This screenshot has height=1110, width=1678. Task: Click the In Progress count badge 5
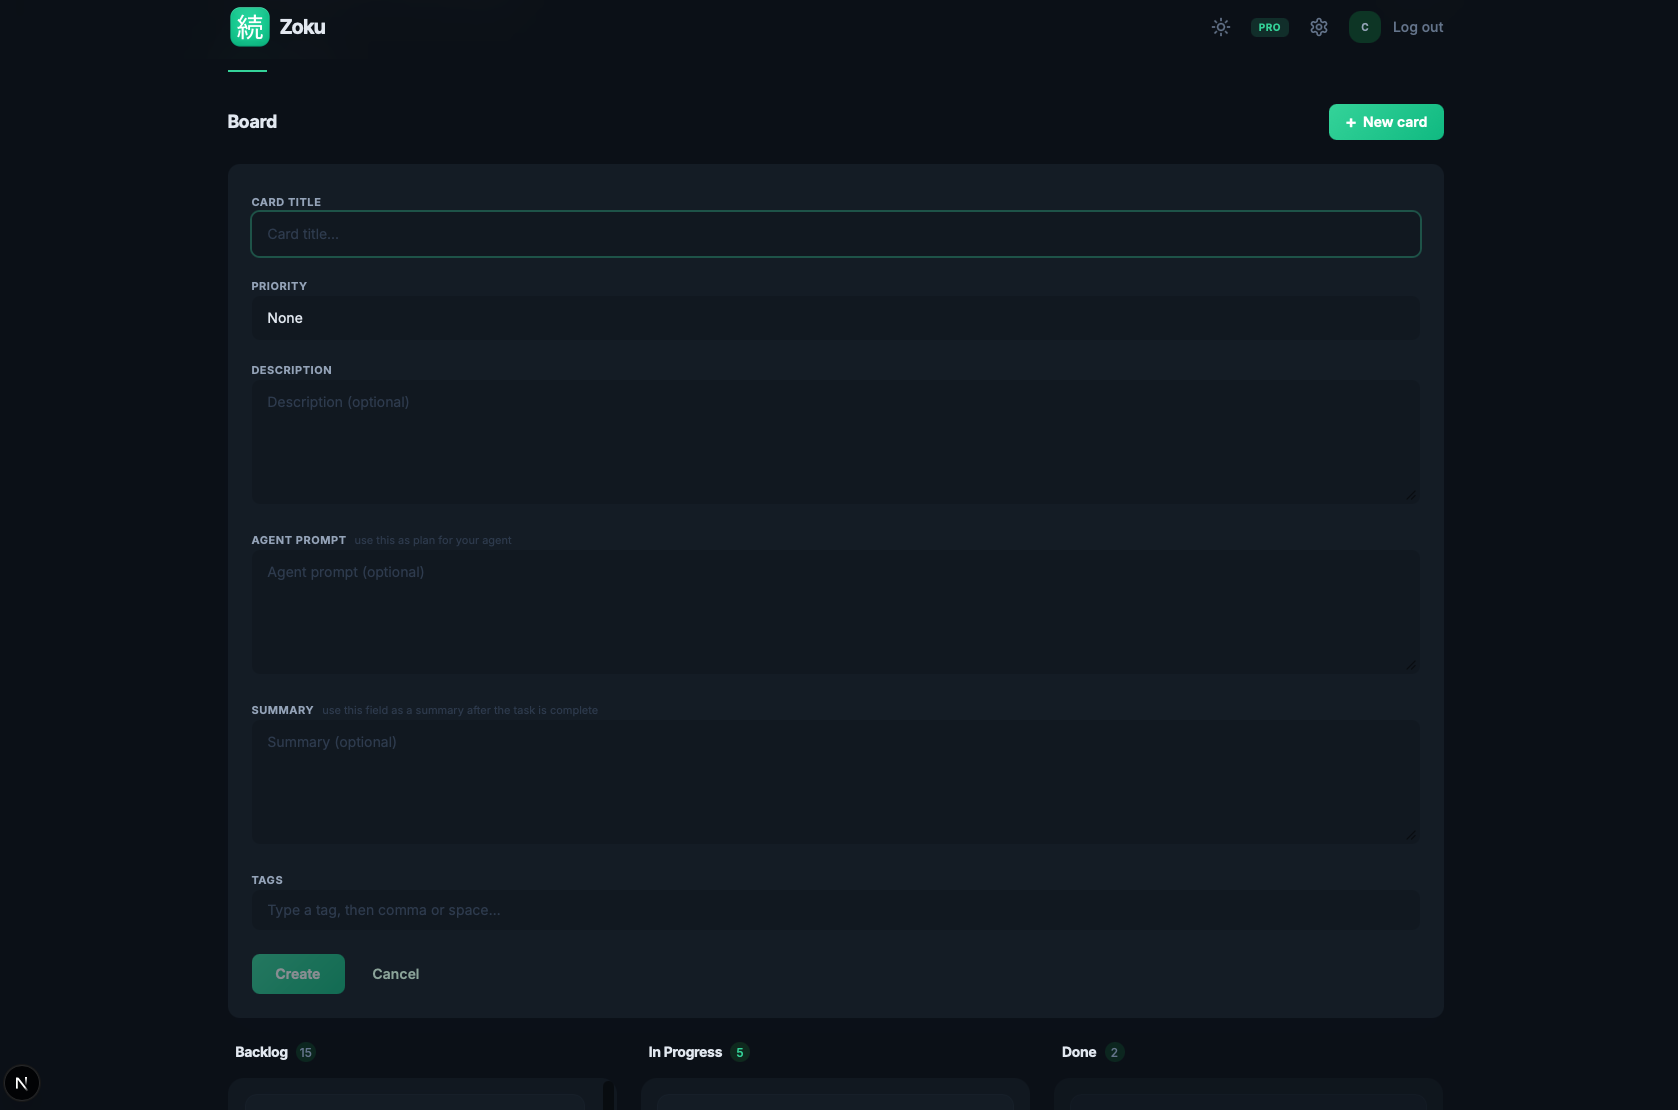pyautogui.click(x=739, y=1052)
